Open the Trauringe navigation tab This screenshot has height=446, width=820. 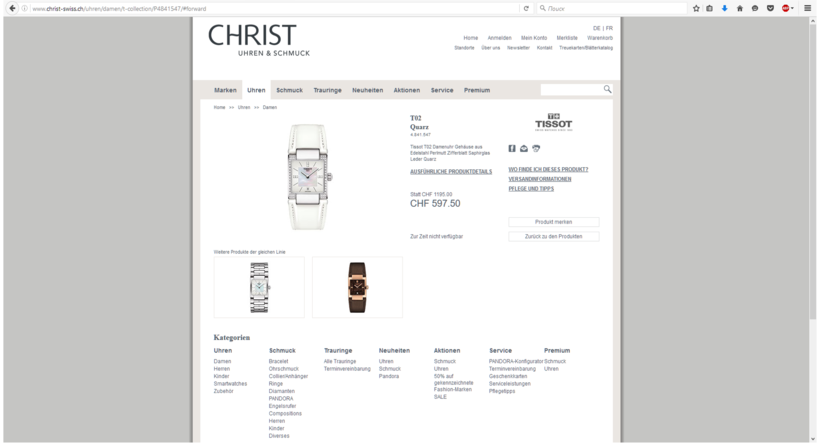click(327, 90)
